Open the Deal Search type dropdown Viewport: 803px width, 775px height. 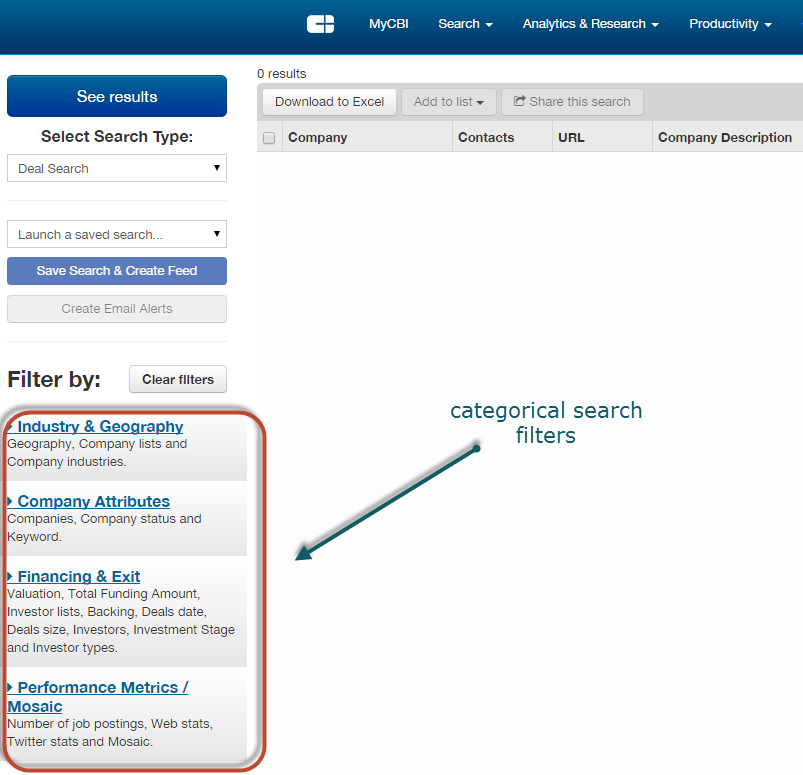(117, 168)
